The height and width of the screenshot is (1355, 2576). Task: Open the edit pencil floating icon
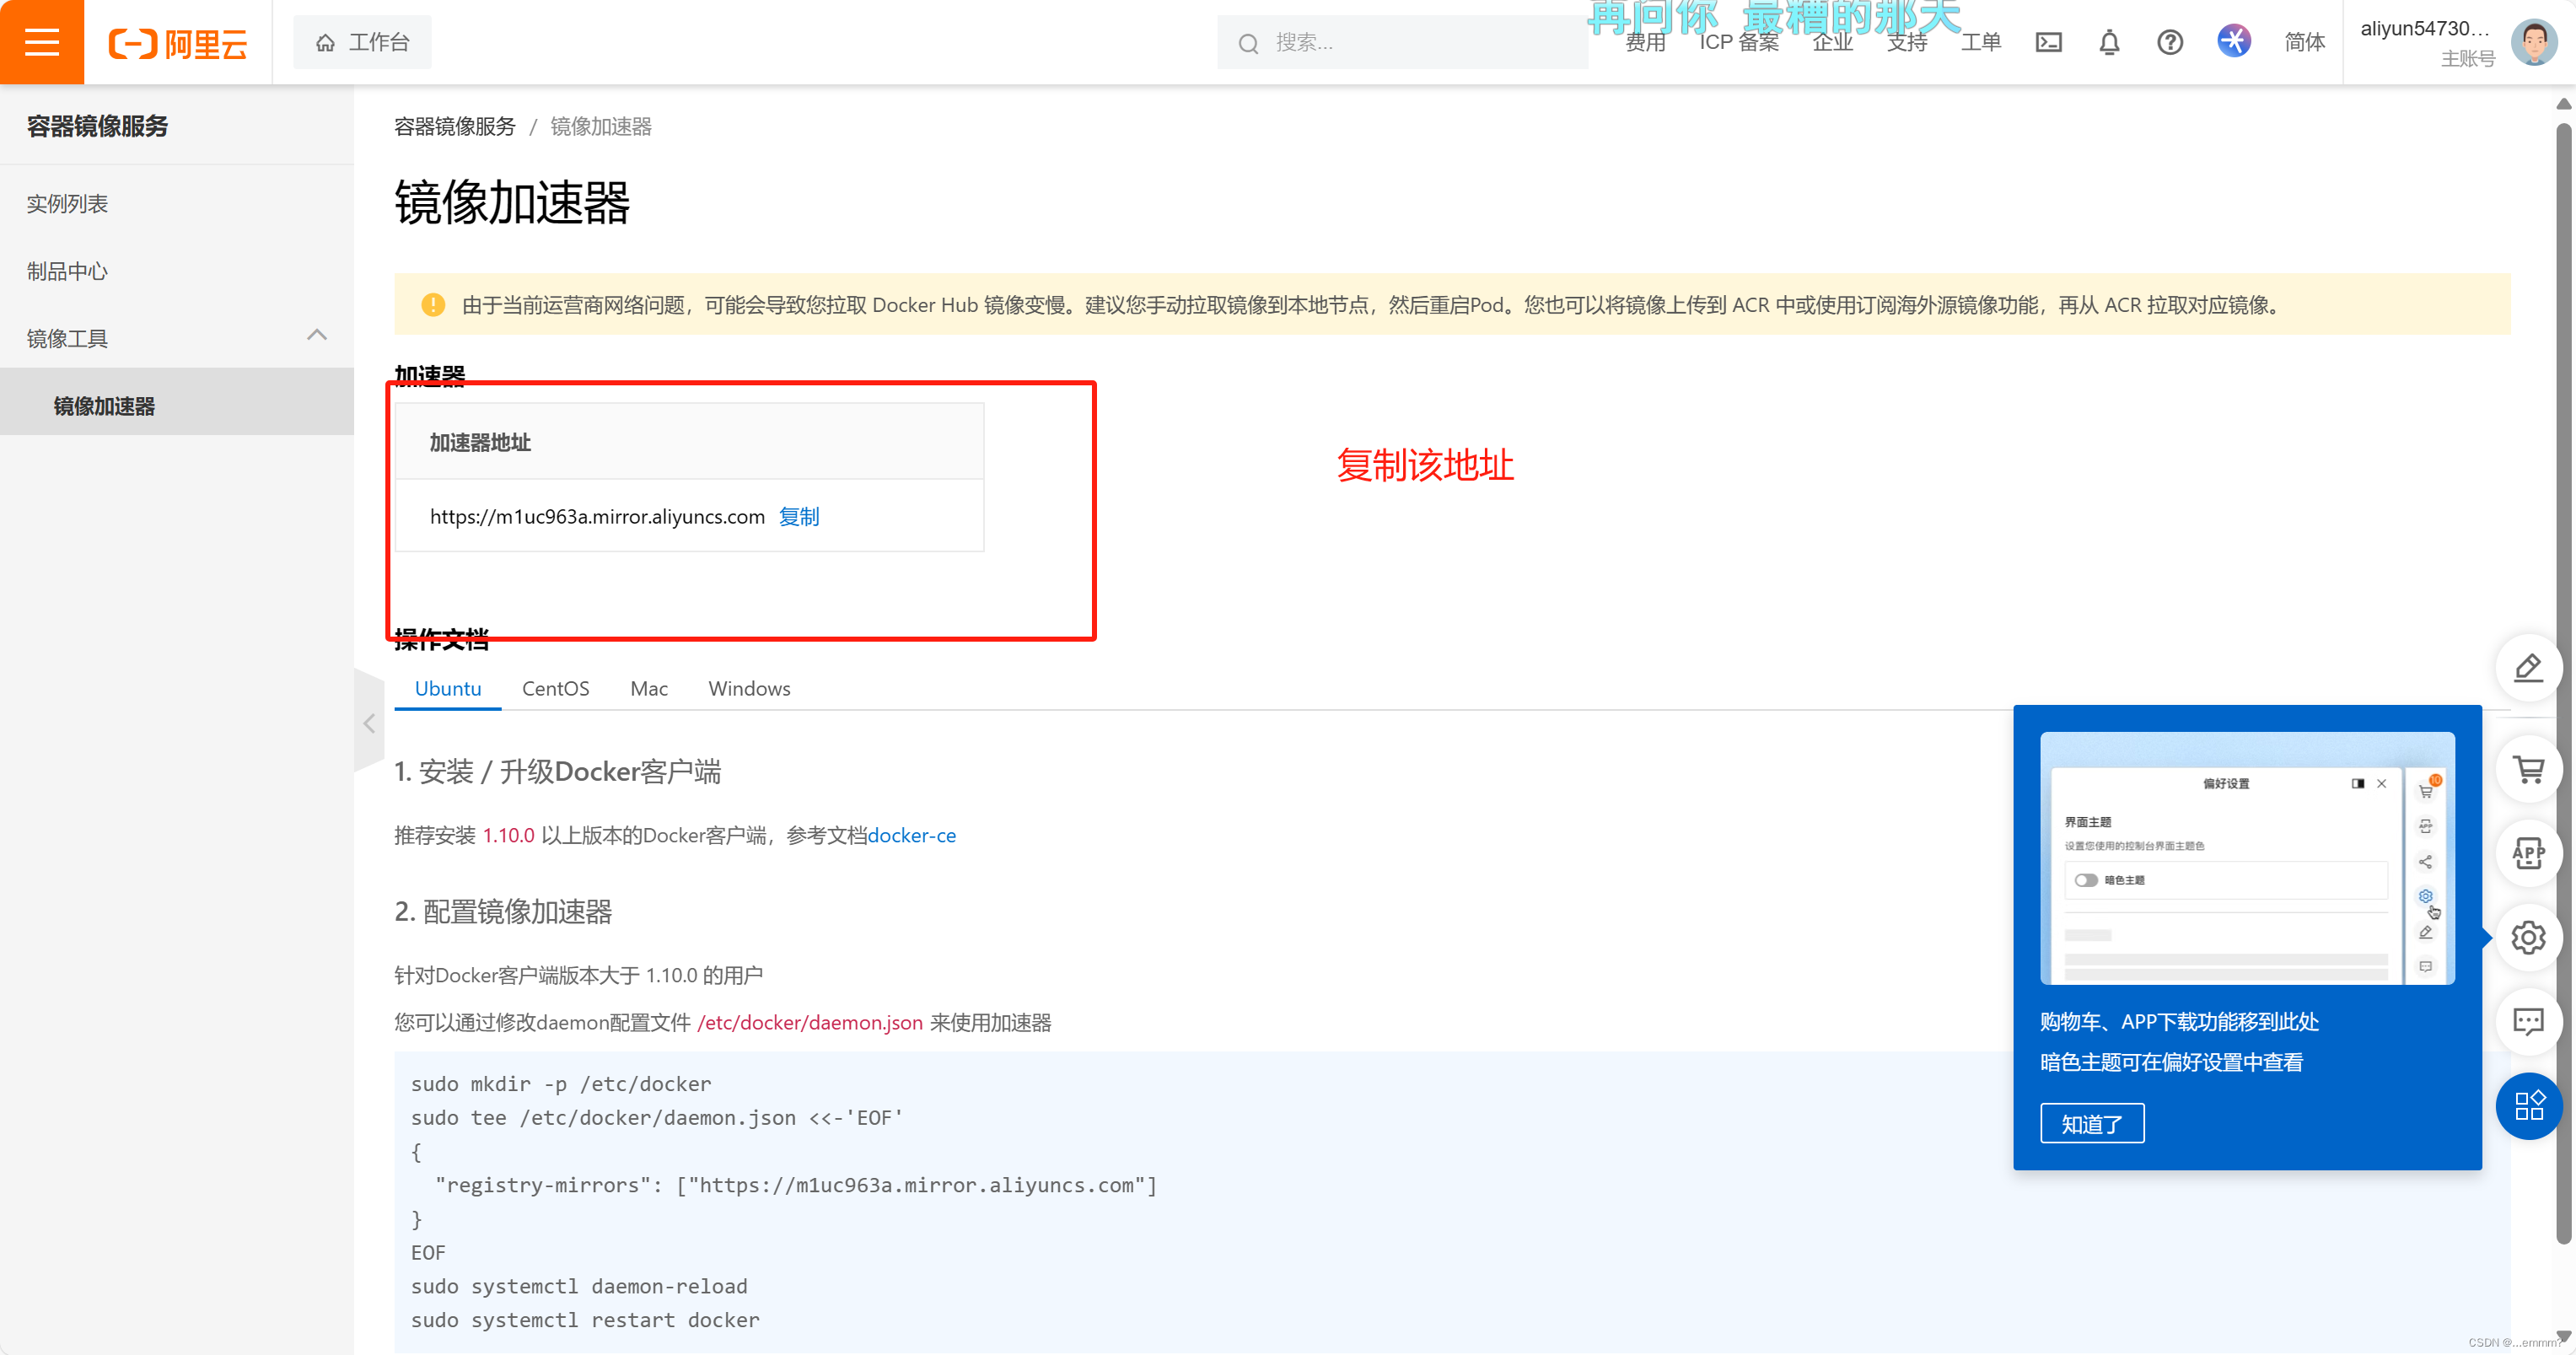pyautogui.click(x=2528, y=668)
